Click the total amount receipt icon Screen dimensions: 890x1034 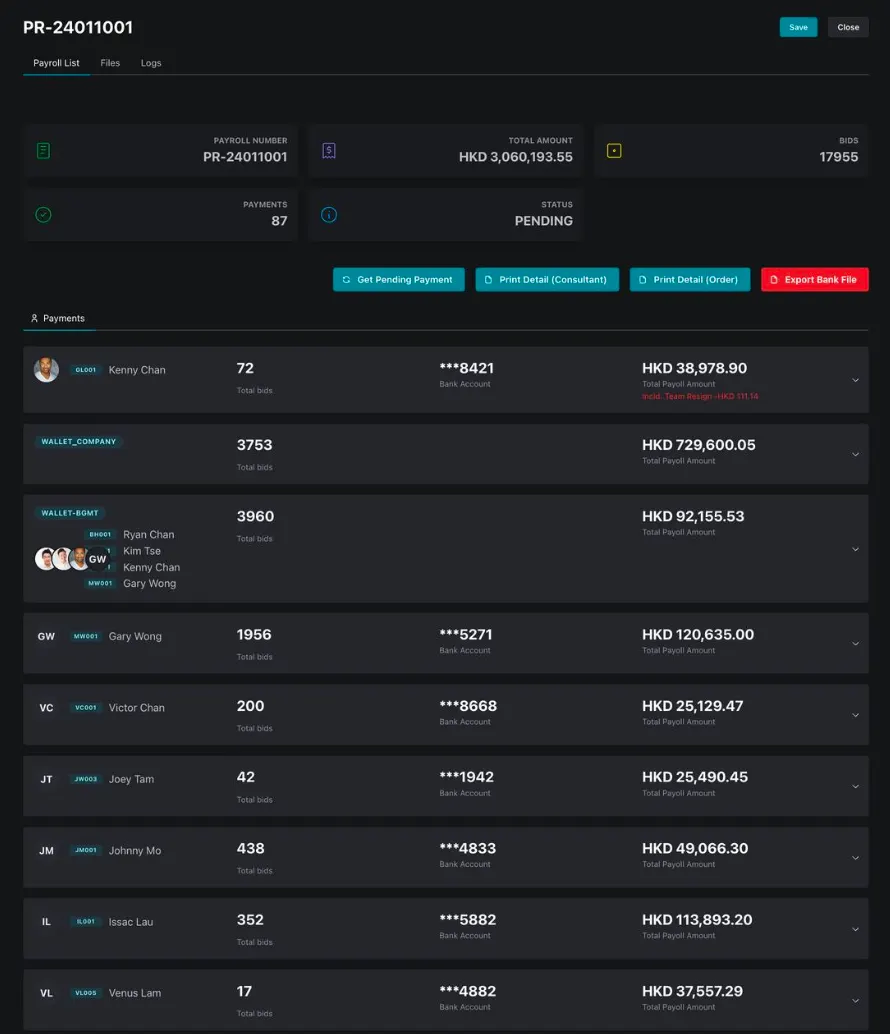pos(329,151)
